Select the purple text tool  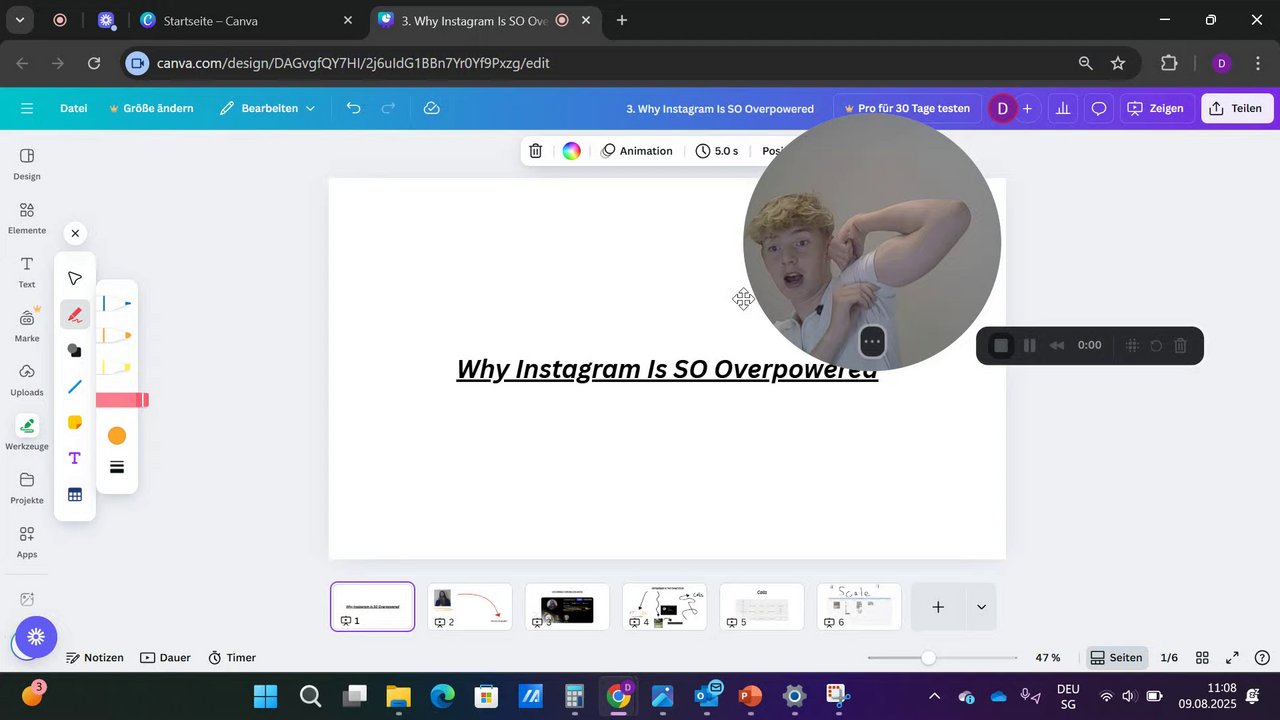75,458
